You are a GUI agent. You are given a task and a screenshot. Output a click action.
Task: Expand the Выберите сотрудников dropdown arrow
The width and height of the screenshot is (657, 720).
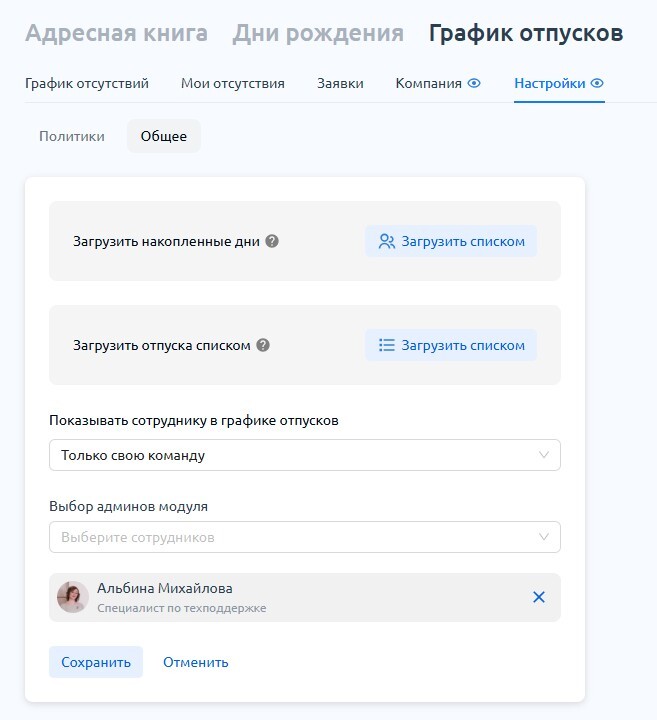(544, 537)
